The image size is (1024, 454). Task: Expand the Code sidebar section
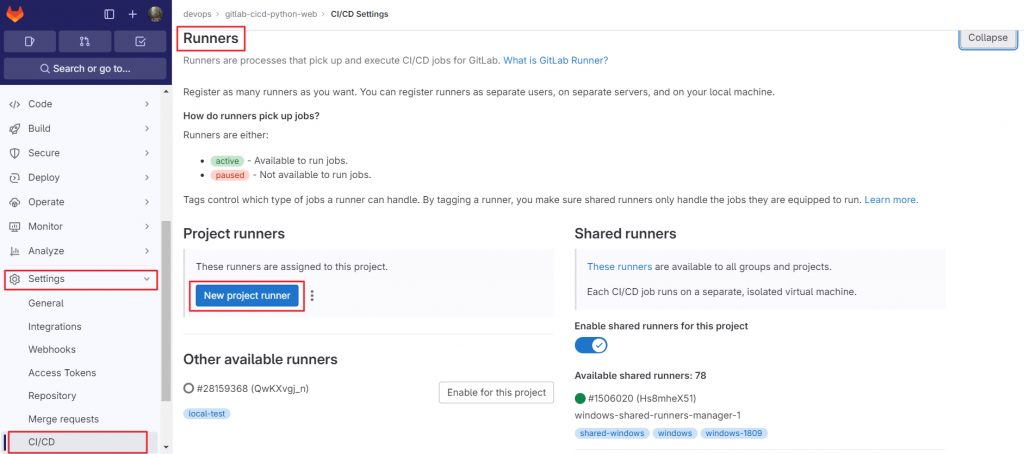(x=80, y=104)
